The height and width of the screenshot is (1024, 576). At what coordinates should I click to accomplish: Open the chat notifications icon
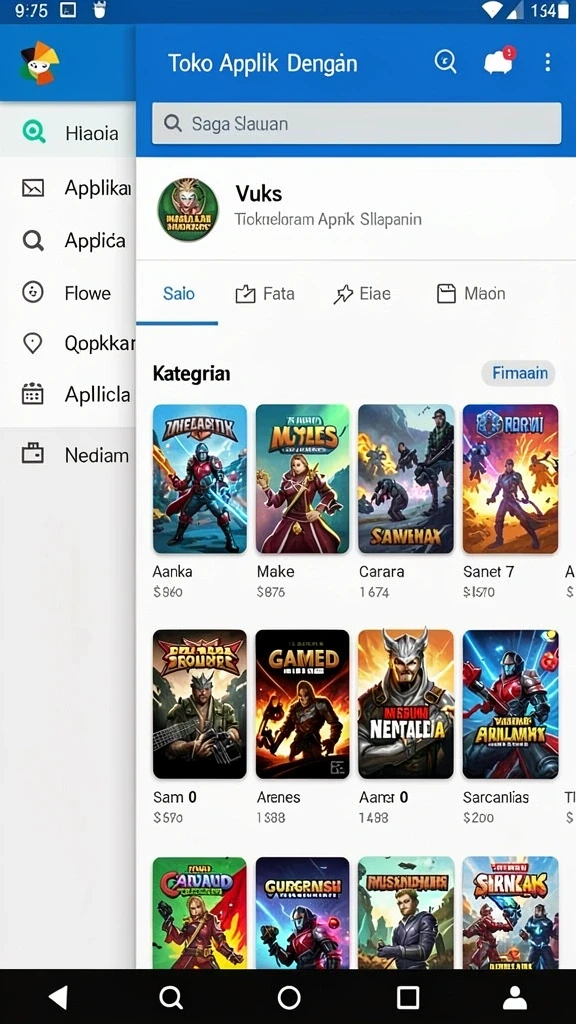[499, 61]
